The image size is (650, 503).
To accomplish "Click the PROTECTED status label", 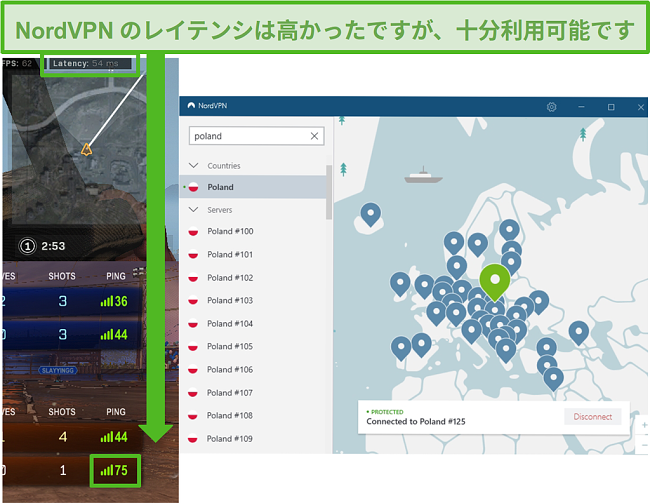I will coord(385,412).
